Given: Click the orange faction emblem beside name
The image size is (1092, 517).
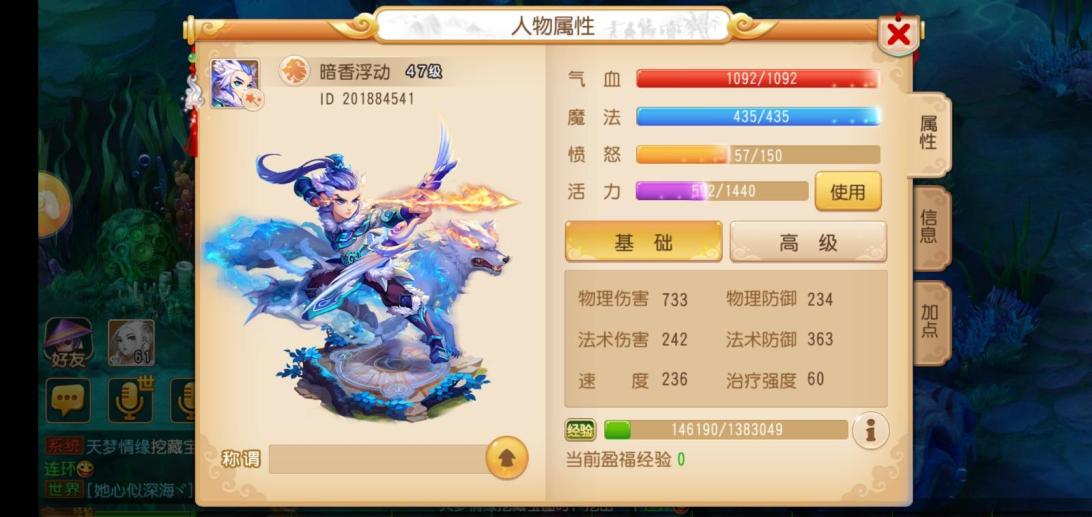Looking at the screenshot, I should tap(295, 71).
